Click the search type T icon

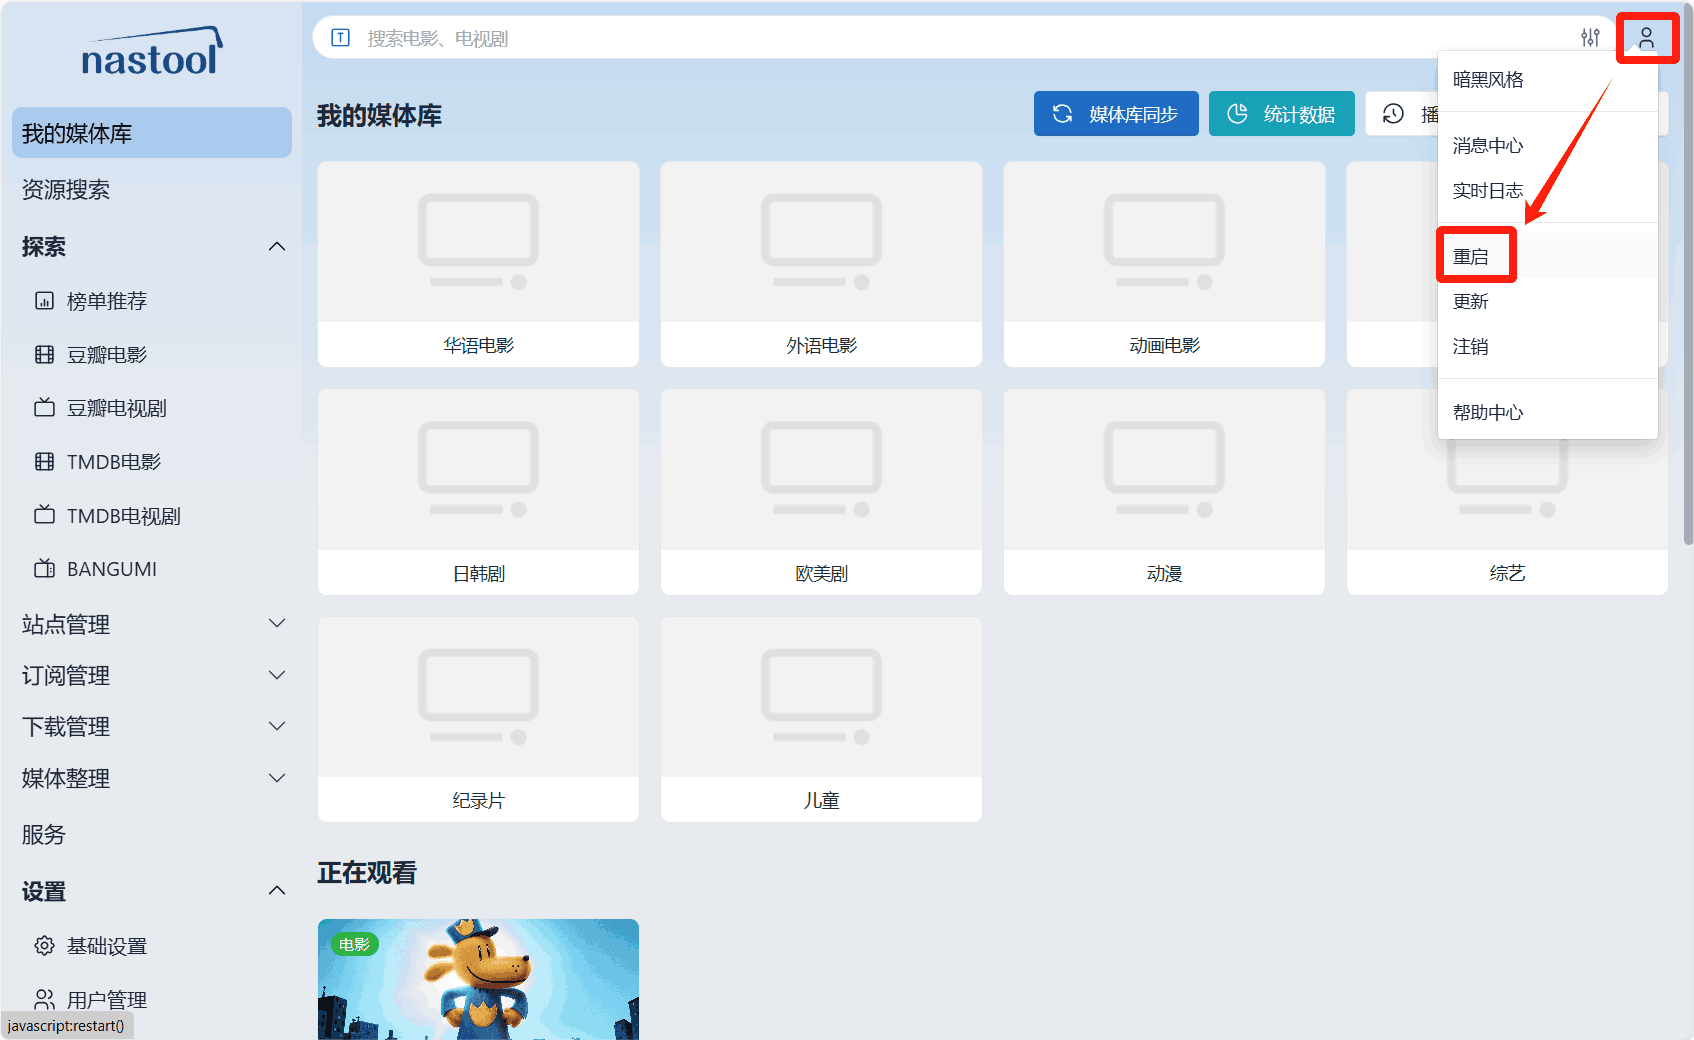pos(341,38)
